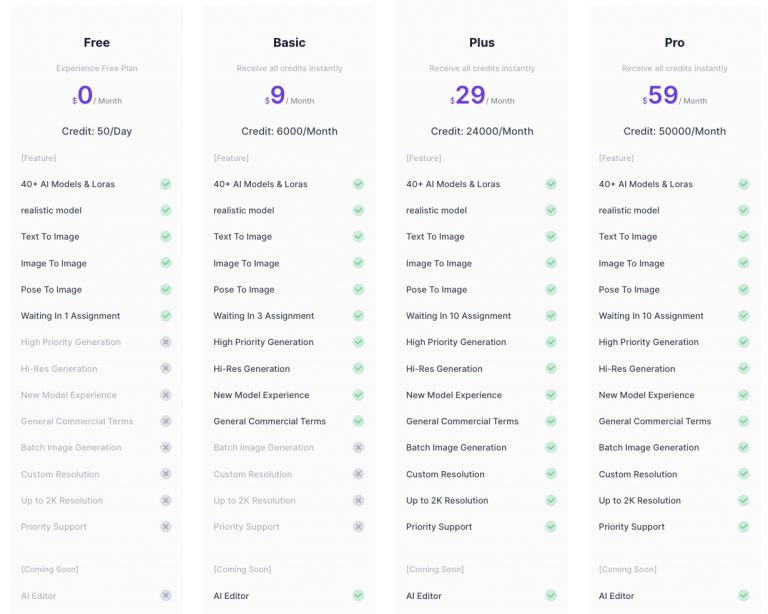Click grey cross beside Free plan's AI Editor

[x=166, y=596]
